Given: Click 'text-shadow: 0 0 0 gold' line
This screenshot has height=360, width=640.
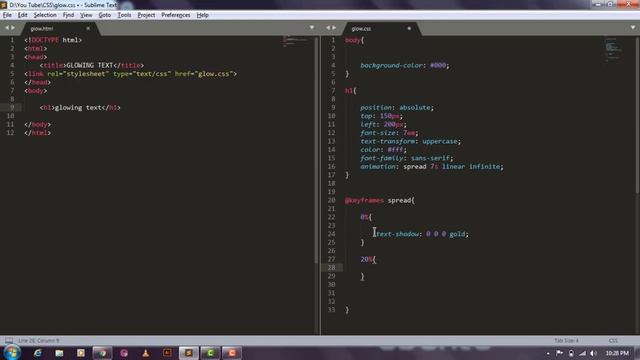Looking at the screenshot, I should [x=422, y=234].
